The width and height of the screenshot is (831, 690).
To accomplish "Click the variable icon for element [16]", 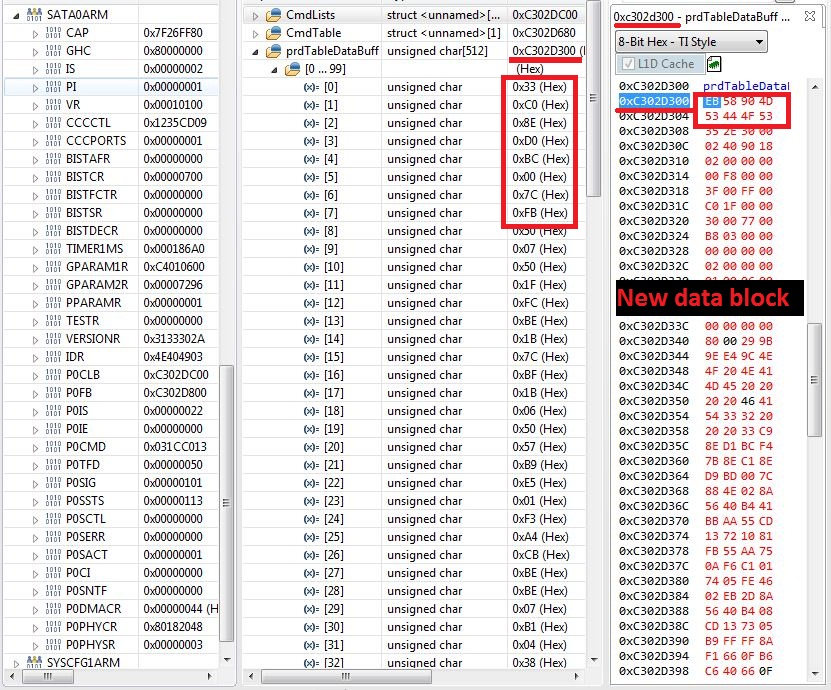I will pos(311,375).
